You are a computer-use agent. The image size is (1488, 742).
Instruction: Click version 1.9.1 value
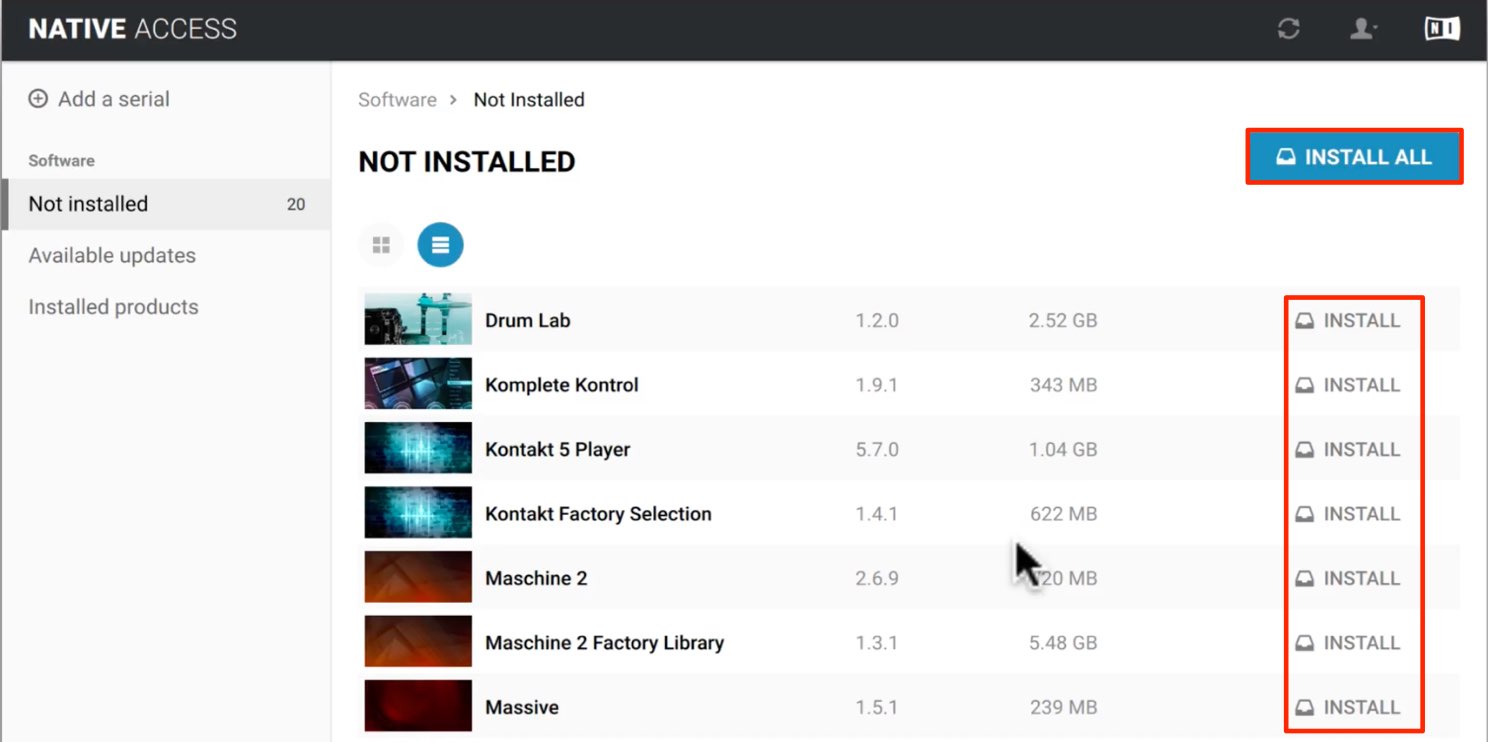click(877, 385)
